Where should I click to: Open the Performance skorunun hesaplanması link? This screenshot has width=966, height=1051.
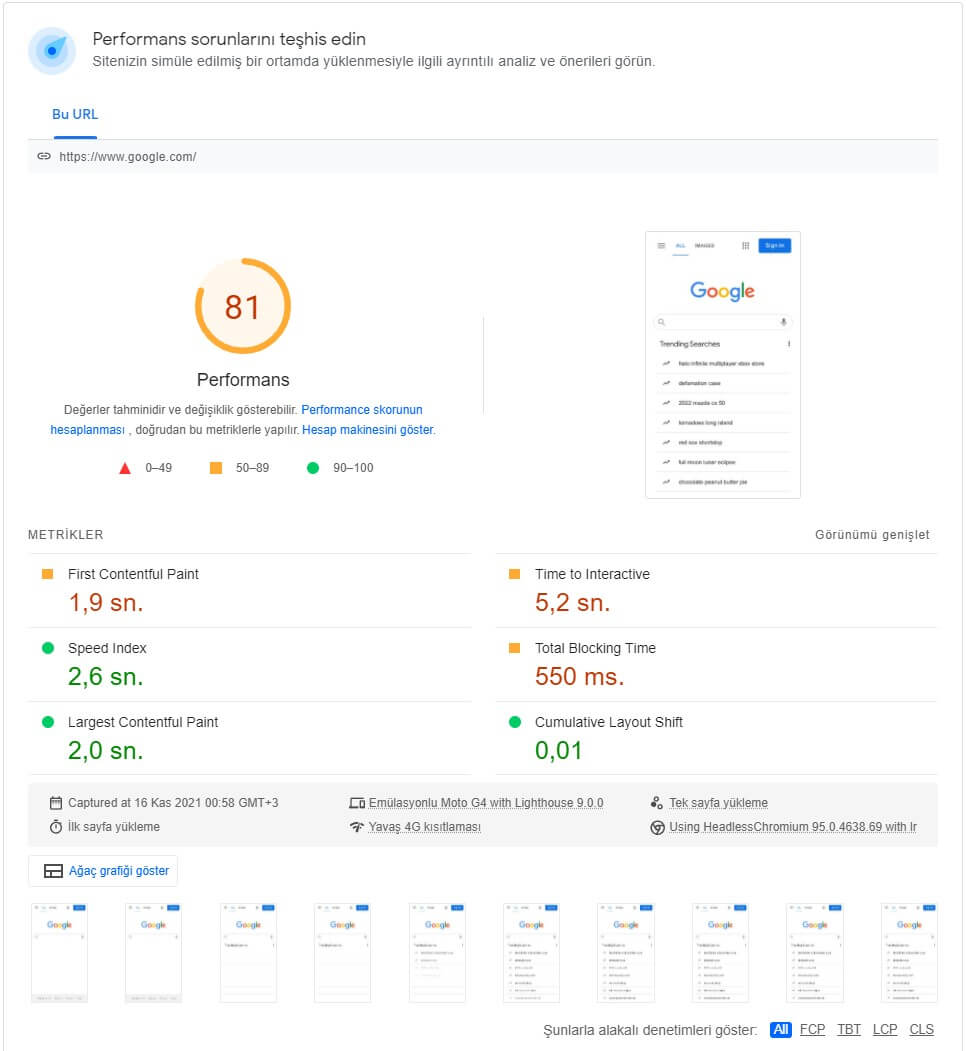[361, 410]
